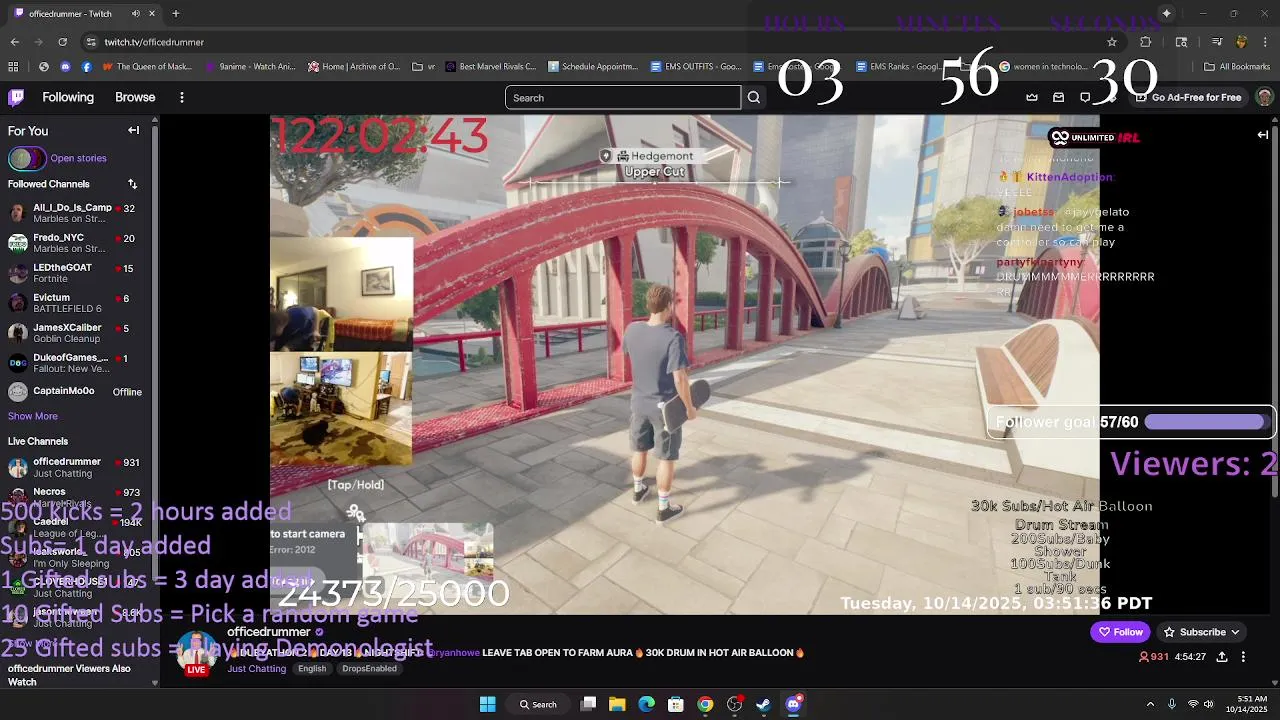Open Discord bookmark icon in bar
The height and width of the screenshot is (720, 1280).
point(65,67)
